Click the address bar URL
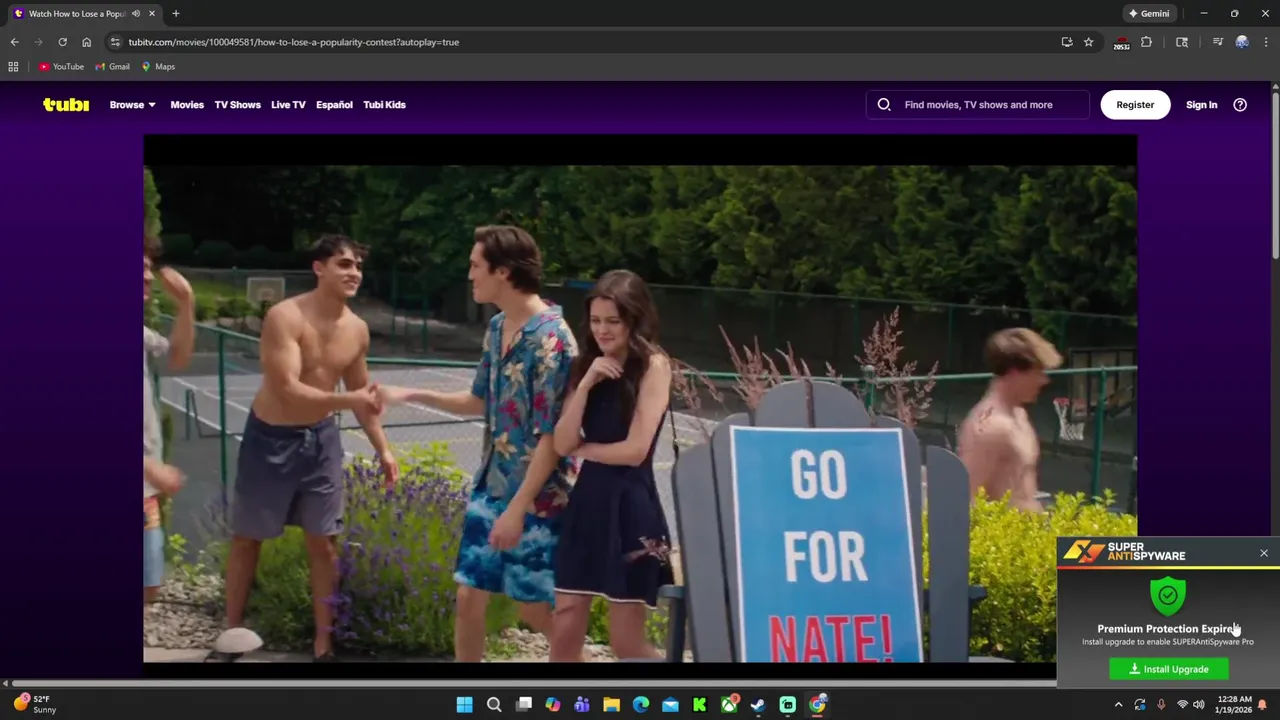The image size is (1280, 720). [293, 42]
